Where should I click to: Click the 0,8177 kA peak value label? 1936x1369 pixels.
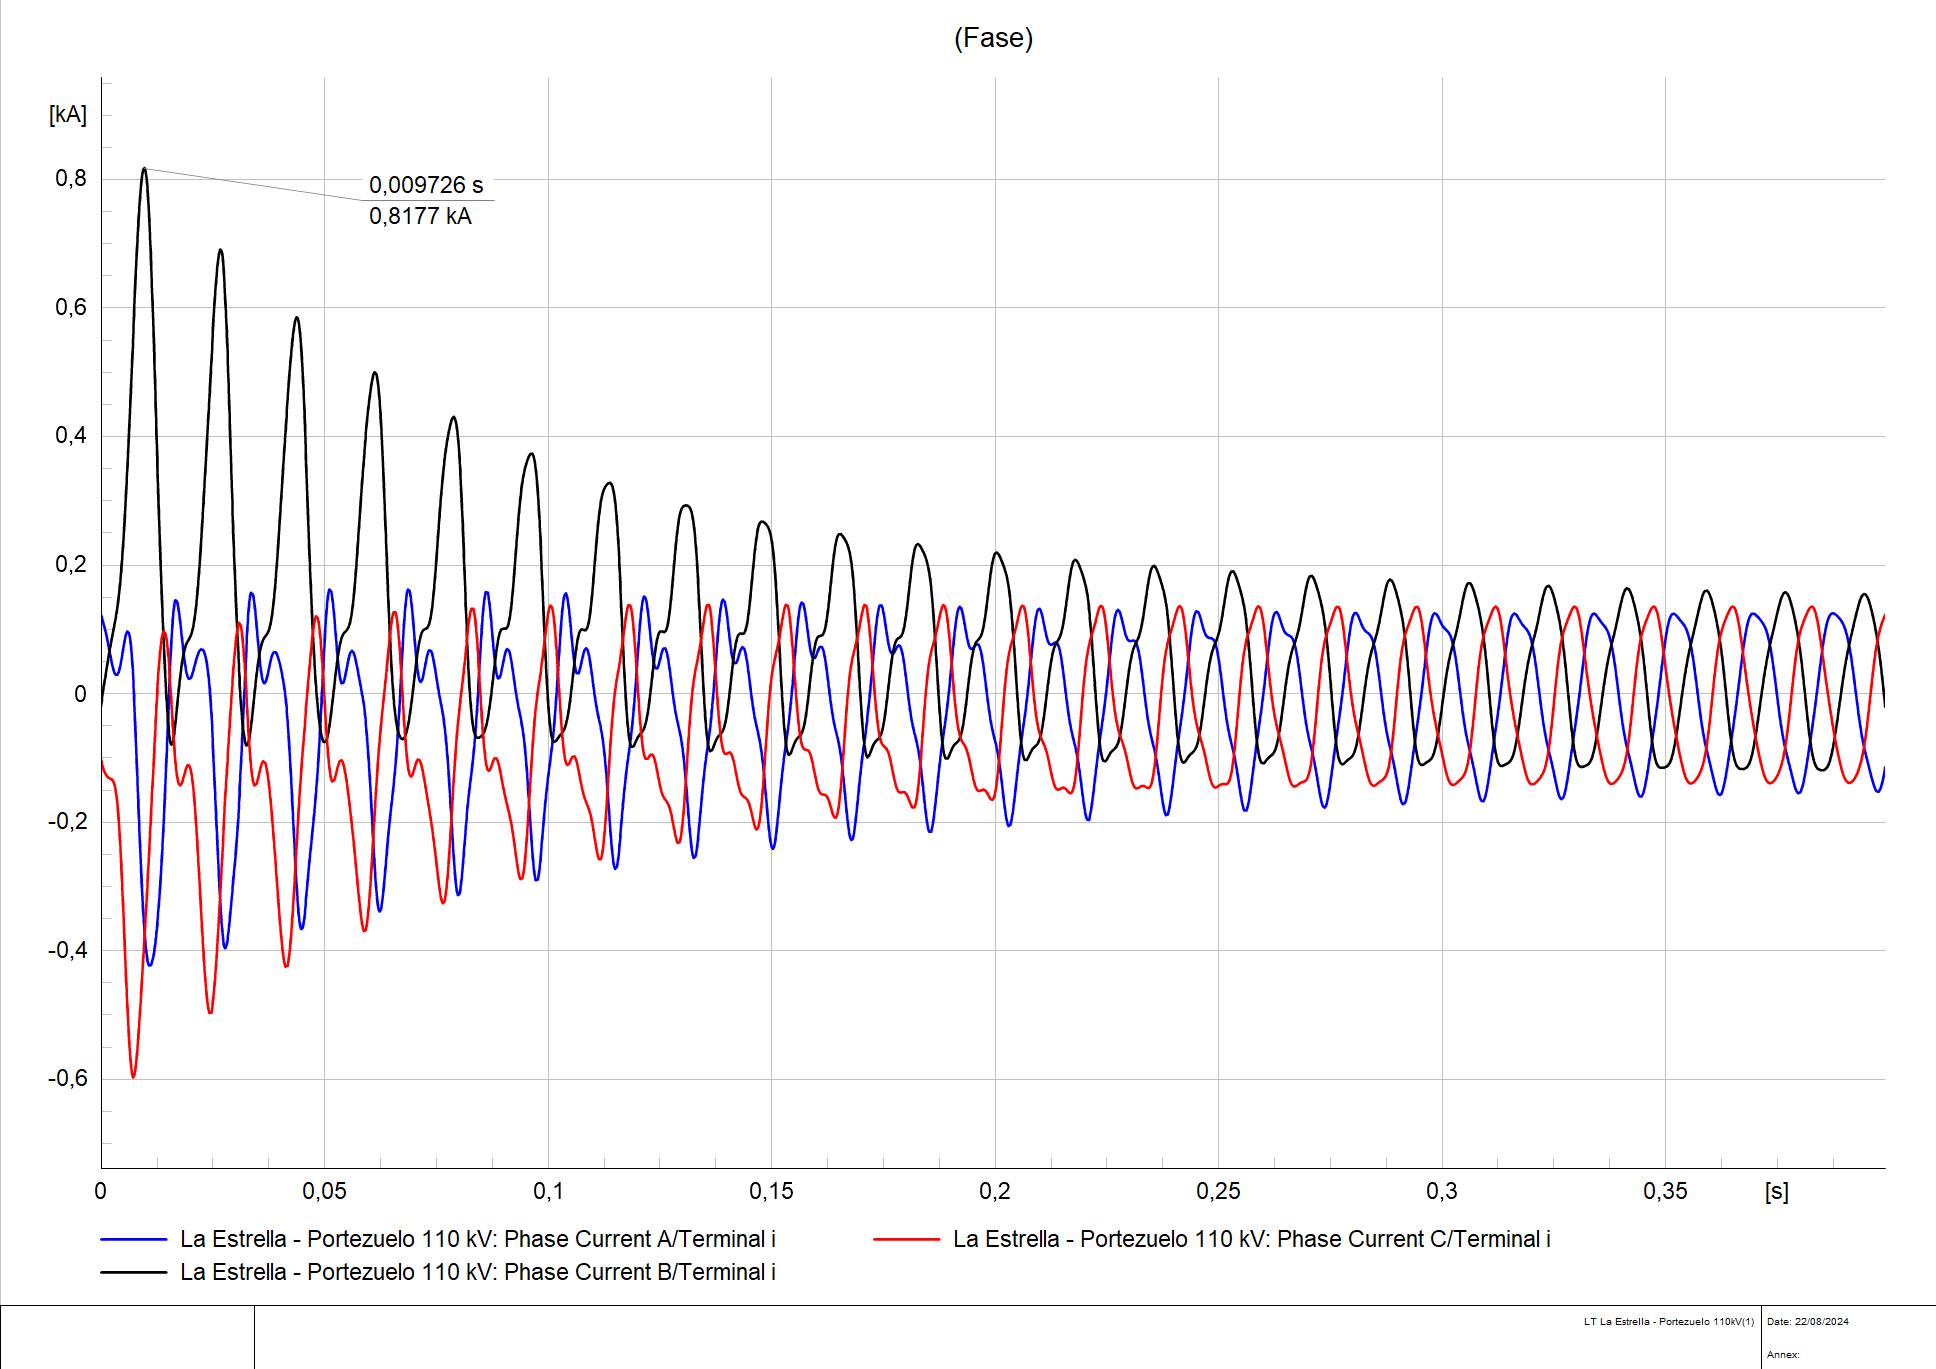pos(420,216)
